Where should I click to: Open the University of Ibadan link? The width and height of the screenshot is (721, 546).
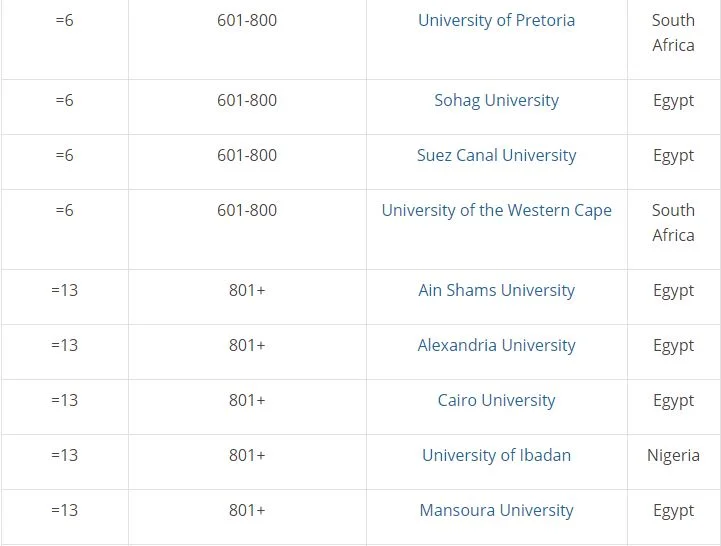point(496,455)
